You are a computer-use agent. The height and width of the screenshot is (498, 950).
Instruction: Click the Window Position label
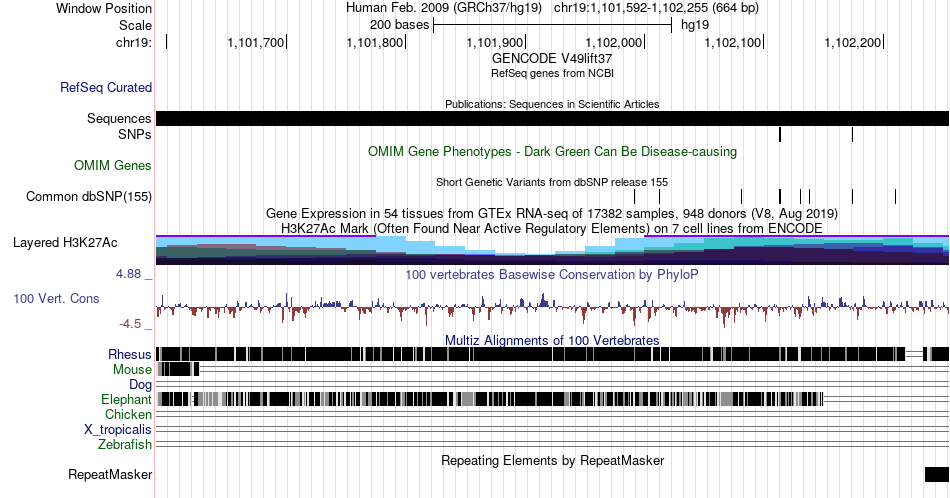click(104, 8)
